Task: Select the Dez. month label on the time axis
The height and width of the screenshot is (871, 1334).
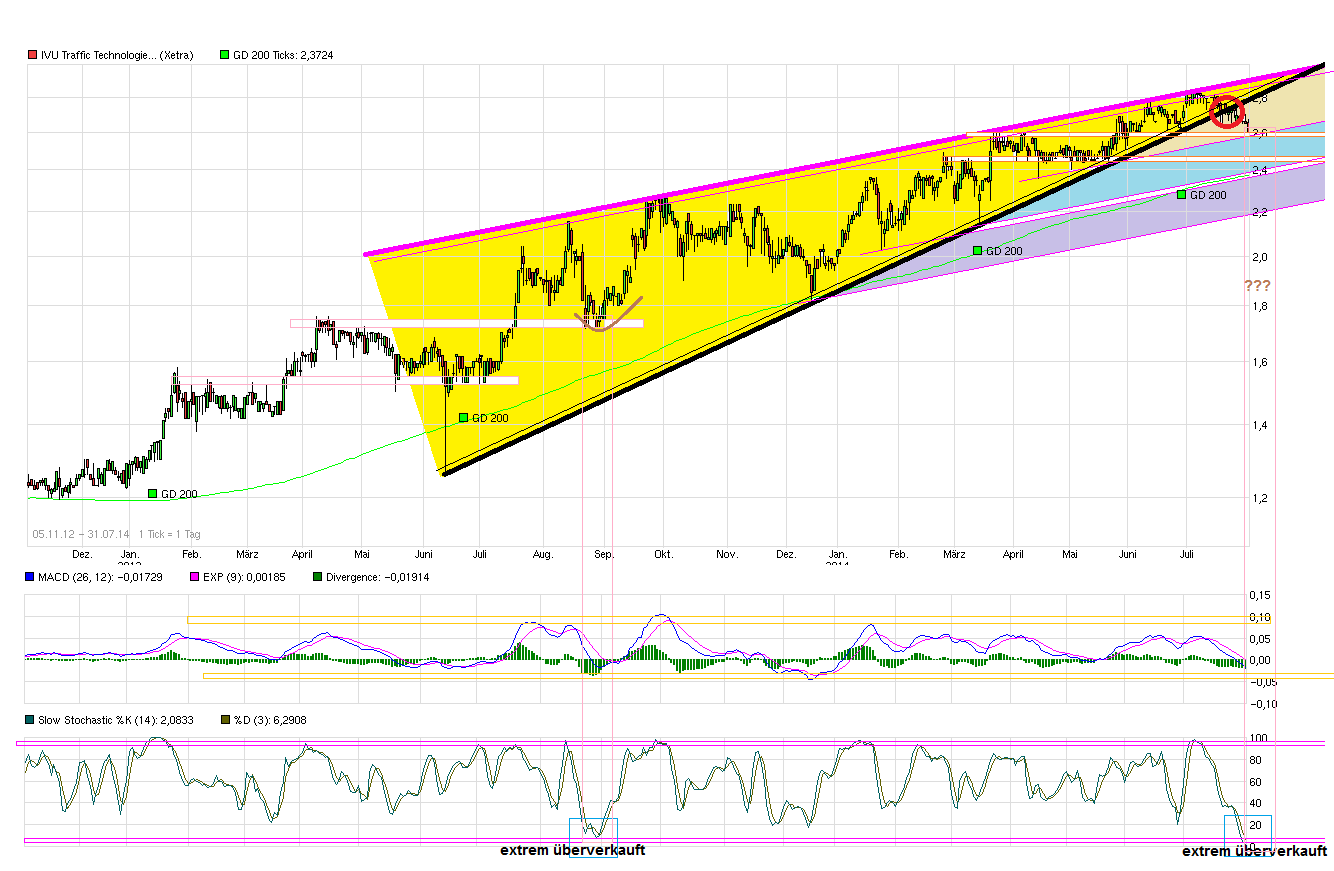Action: pos(81,553)
